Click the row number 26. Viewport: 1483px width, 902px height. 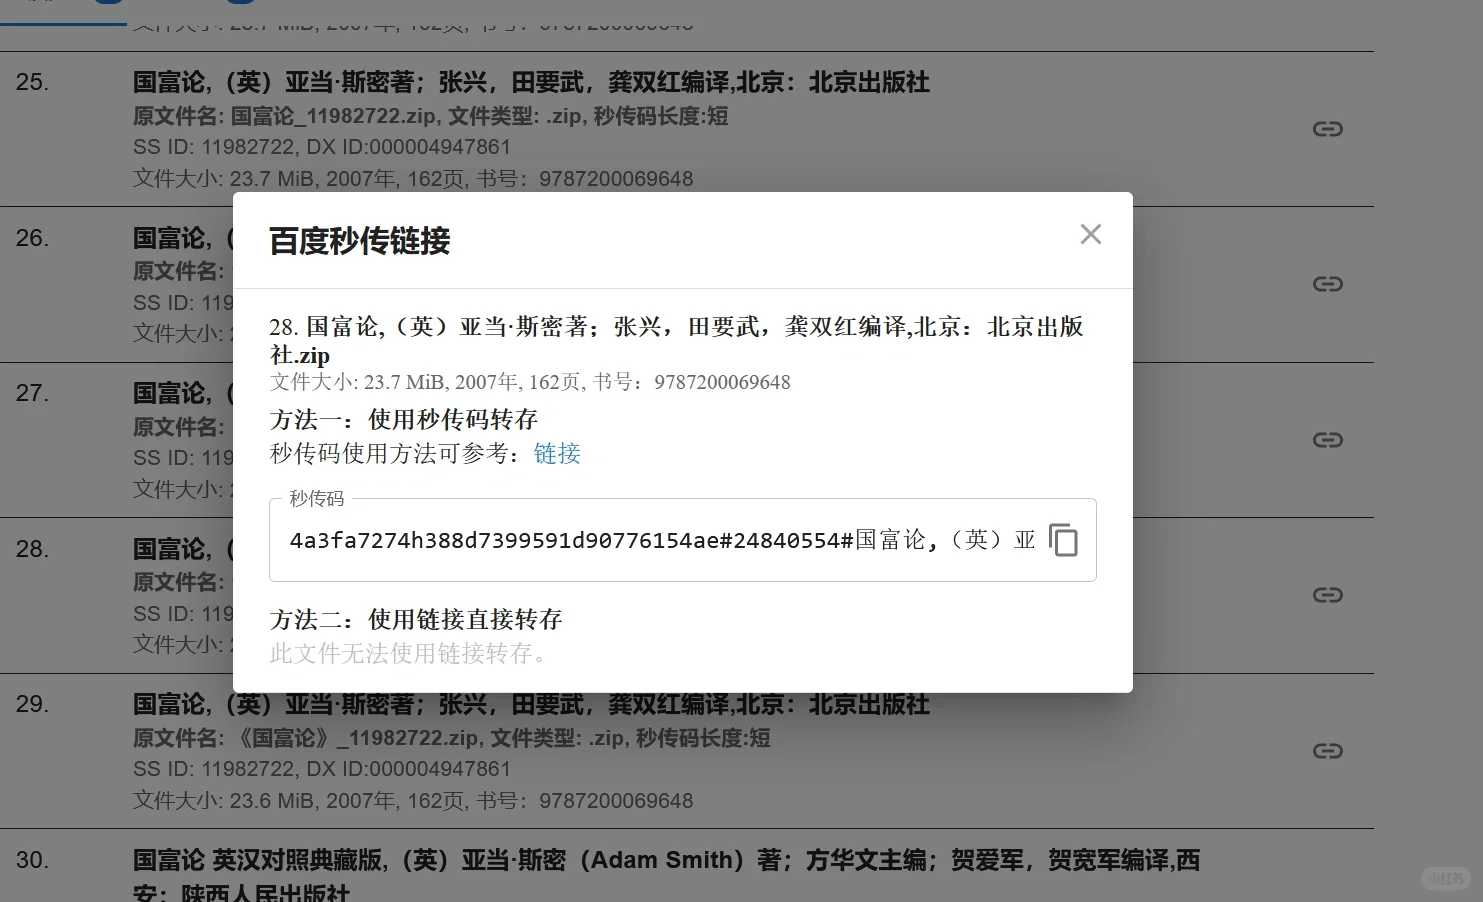click(x=32, y=238)
